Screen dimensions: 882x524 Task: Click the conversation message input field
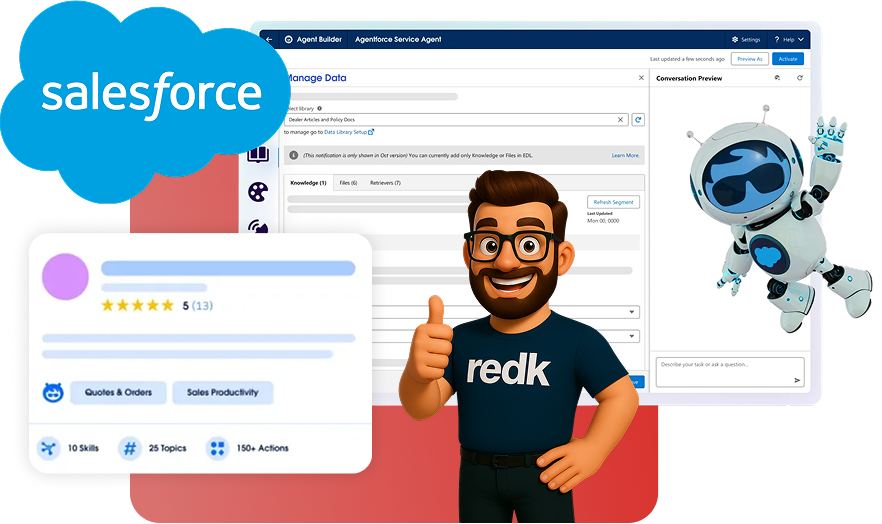(x=730, y=372)
